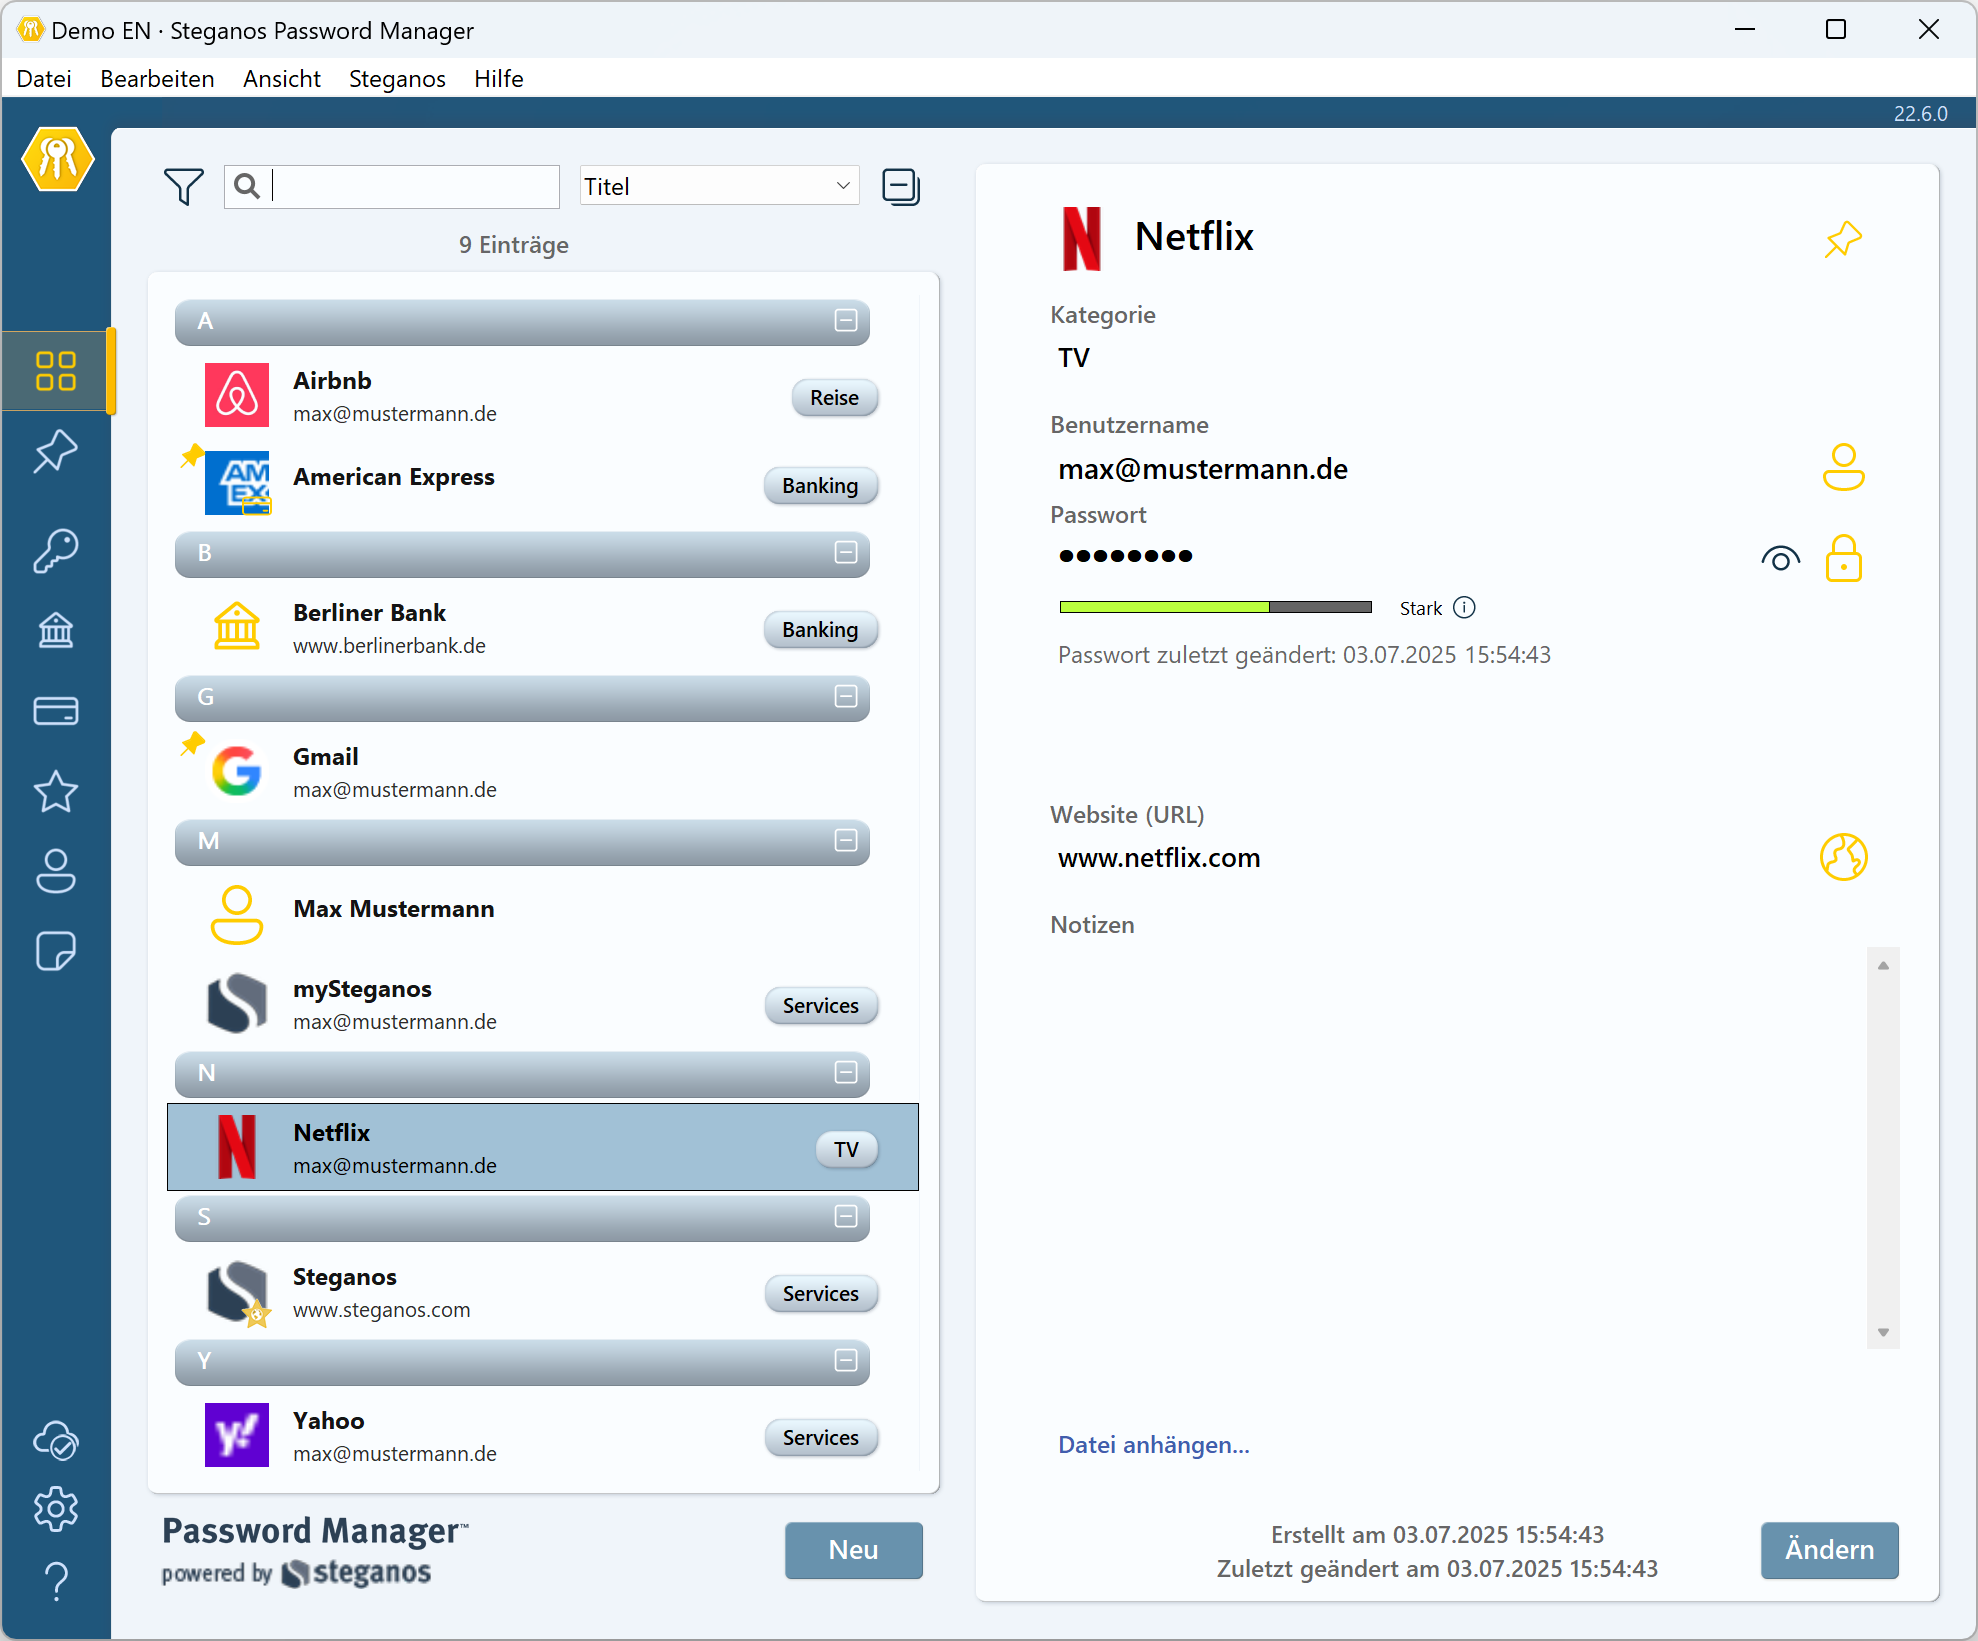
Task: Show password with the eye icon
Action: (1780, 558)
